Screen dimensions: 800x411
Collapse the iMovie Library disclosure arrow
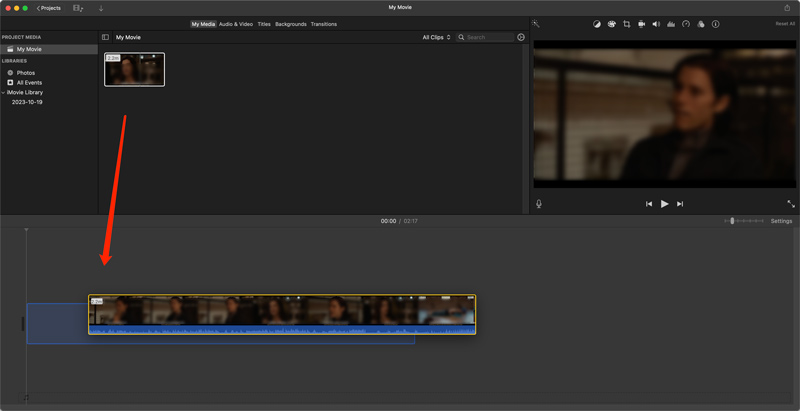[3, 92]
